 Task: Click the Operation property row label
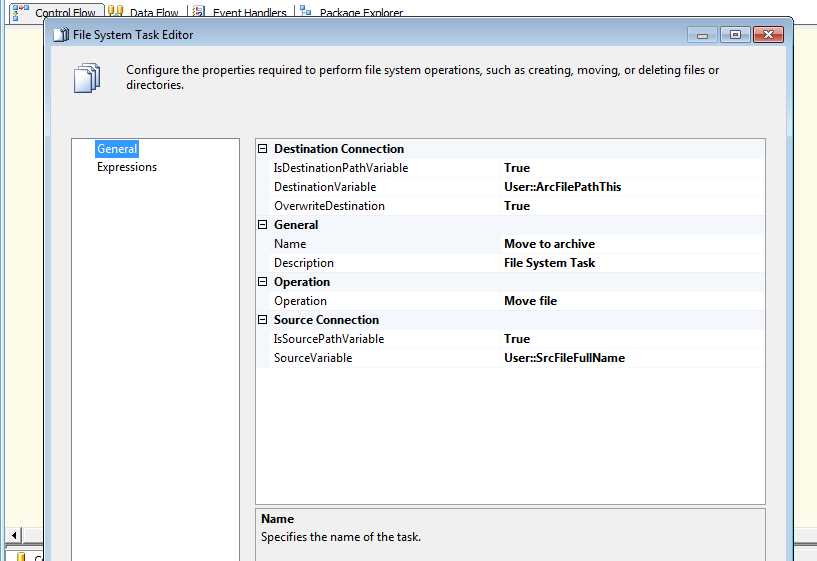coord(300,301)
